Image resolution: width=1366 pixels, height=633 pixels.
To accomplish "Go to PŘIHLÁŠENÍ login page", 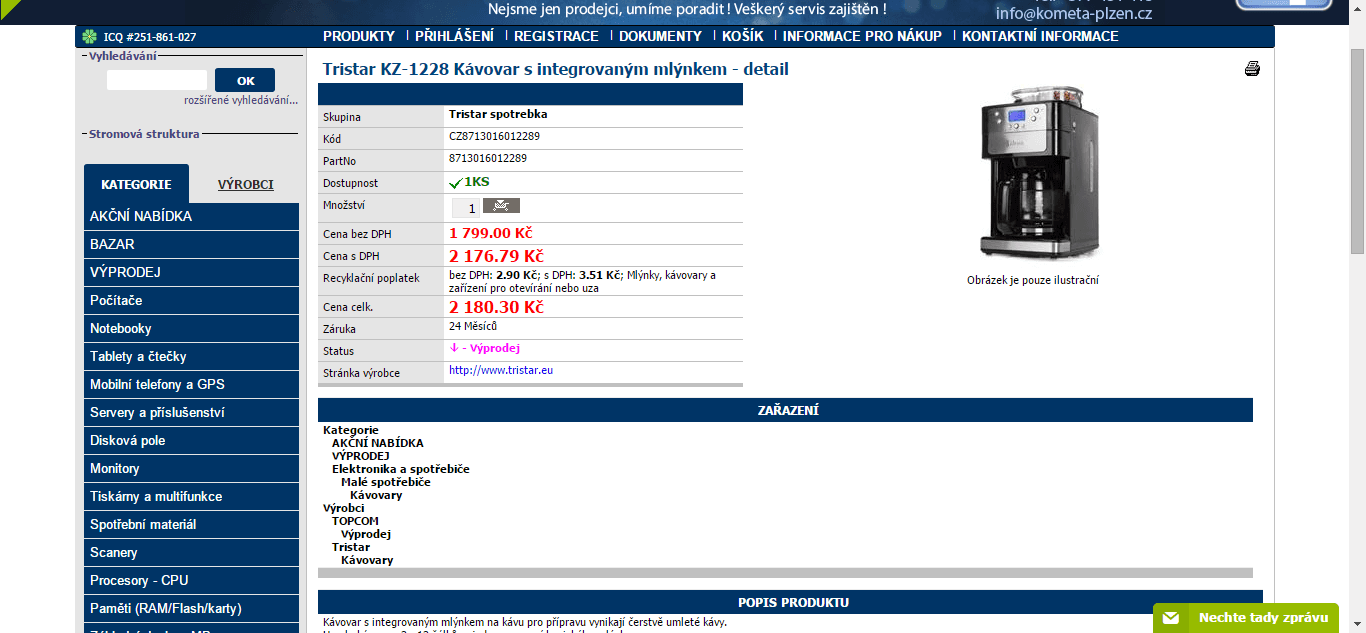I will [x=454, y=36].
